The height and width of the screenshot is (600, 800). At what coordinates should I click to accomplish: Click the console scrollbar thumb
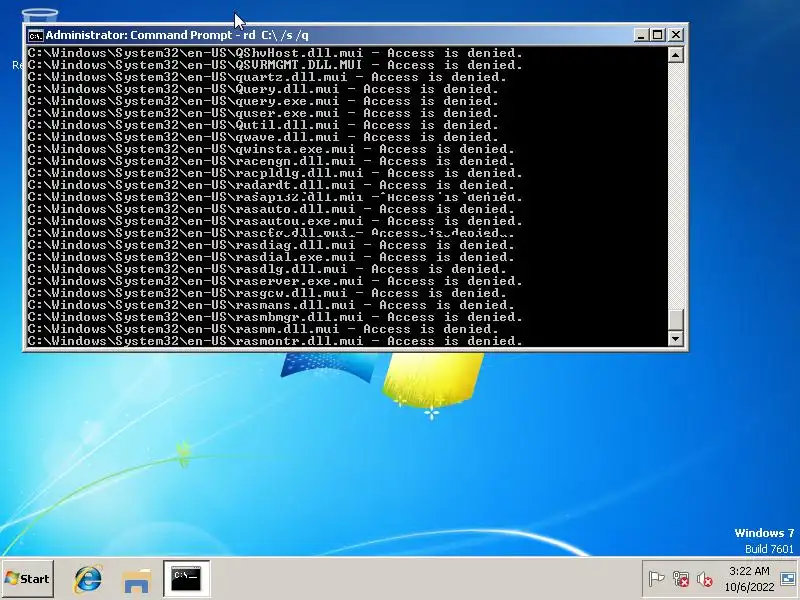pos(676,320)
